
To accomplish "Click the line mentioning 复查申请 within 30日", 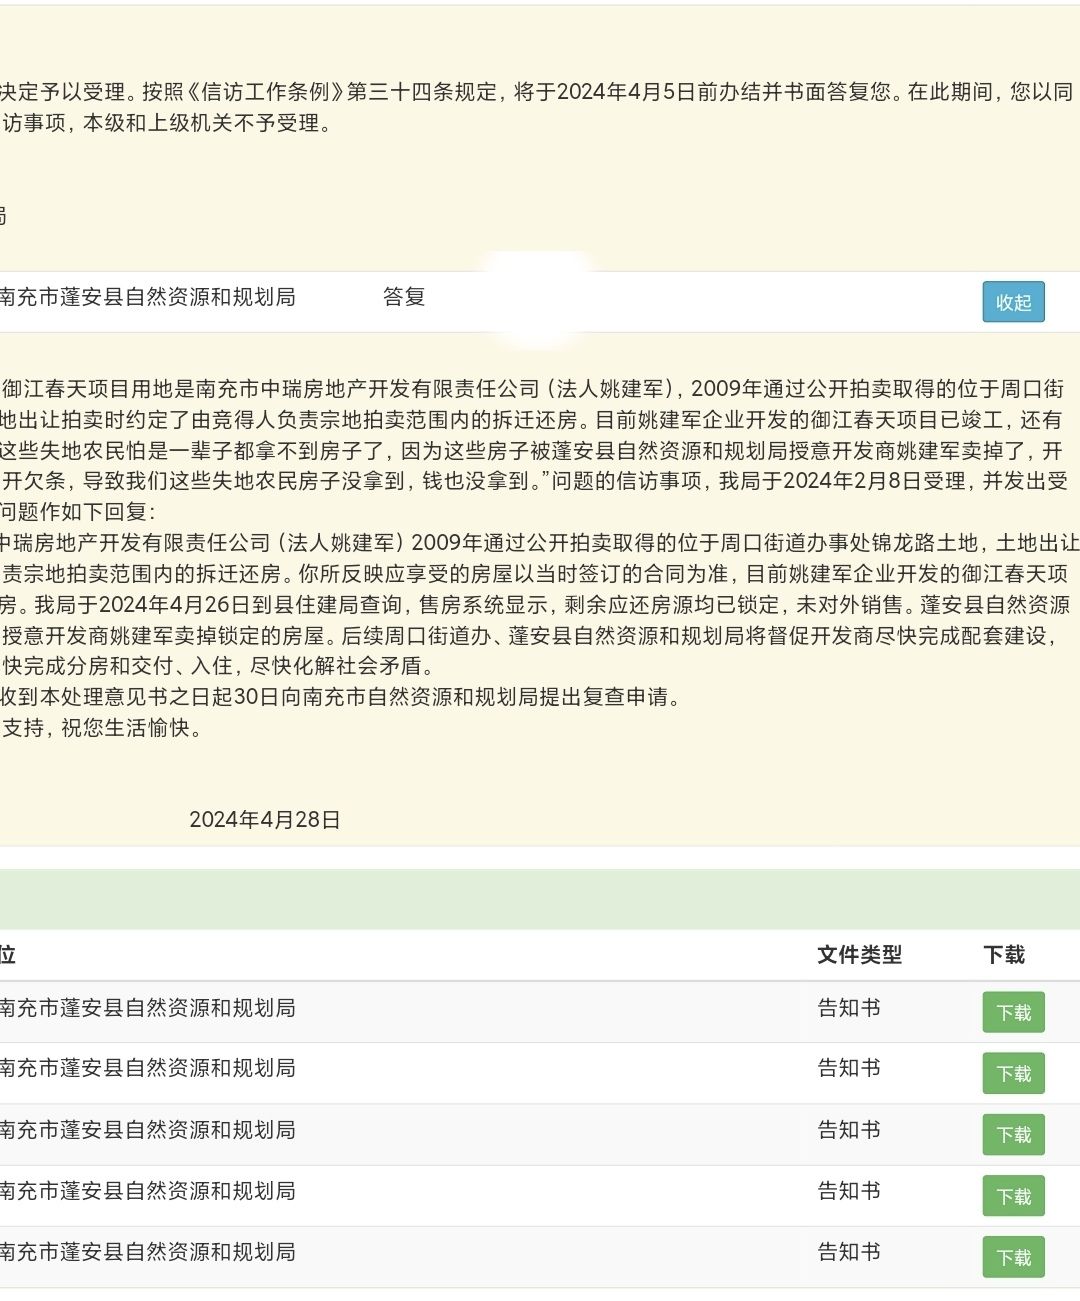I will tap(340, 697).
